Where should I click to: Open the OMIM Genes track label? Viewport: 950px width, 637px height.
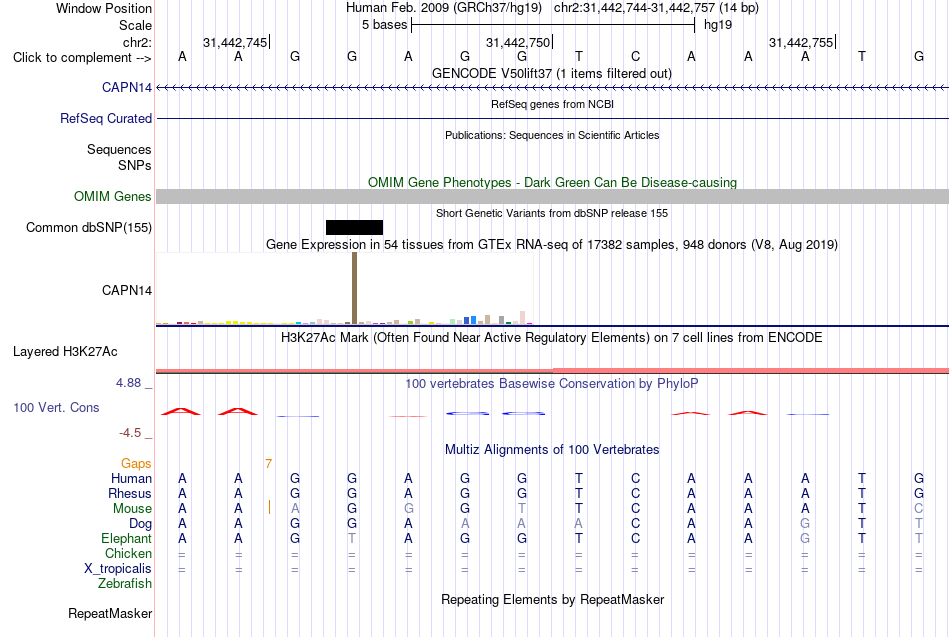[112, 196]
